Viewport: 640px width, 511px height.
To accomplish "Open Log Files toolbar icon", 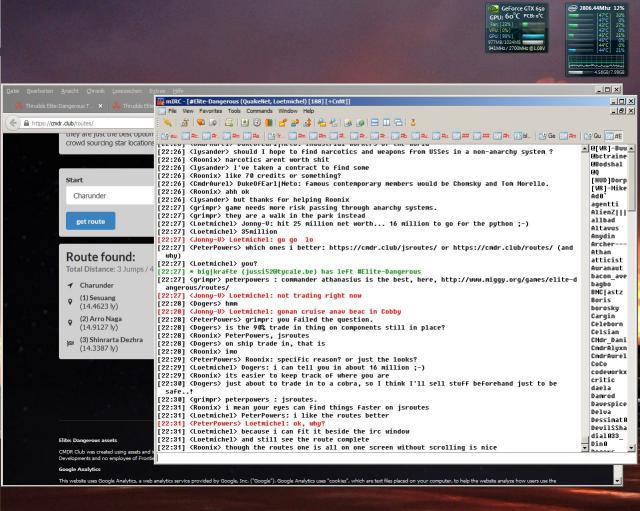I will click(334, 122).
